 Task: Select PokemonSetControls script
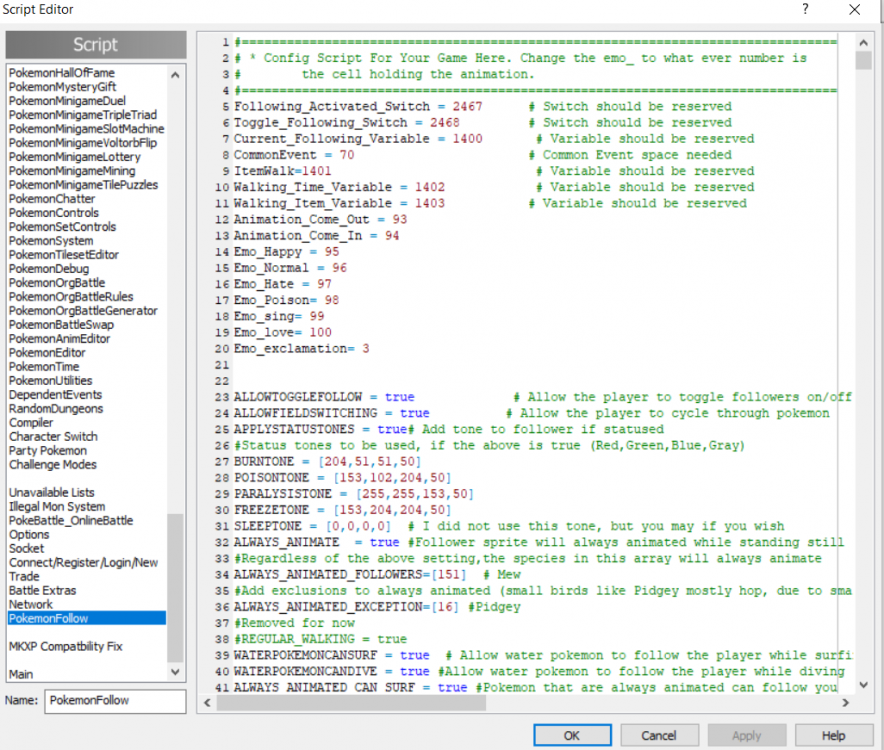pos(62,227)
